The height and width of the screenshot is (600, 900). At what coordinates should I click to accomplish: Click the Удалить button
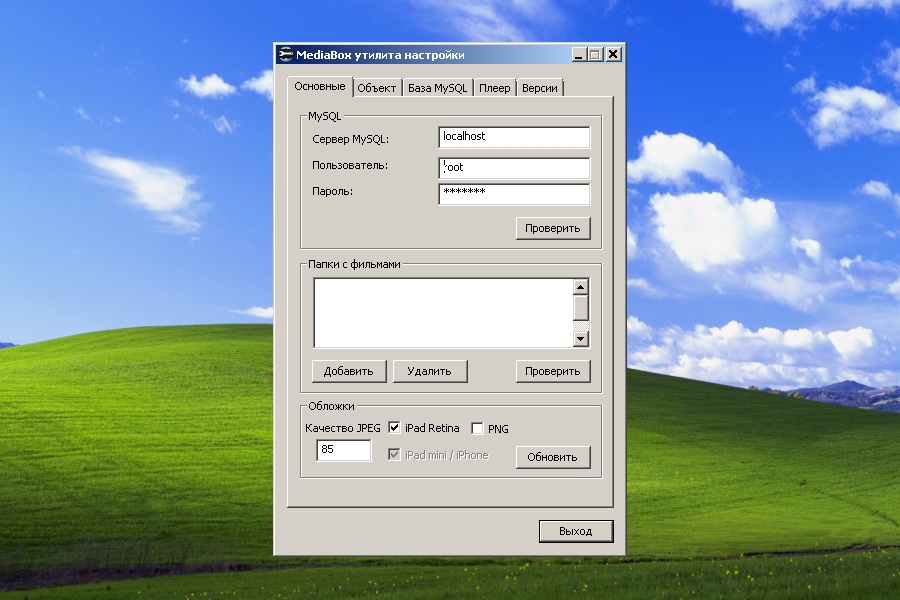431,371
